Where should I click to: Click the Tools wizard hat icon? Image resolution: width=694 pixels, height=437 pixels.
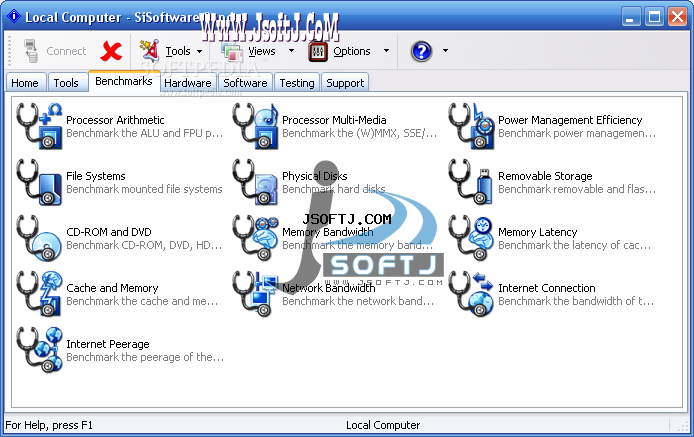[x=150, y=50]
